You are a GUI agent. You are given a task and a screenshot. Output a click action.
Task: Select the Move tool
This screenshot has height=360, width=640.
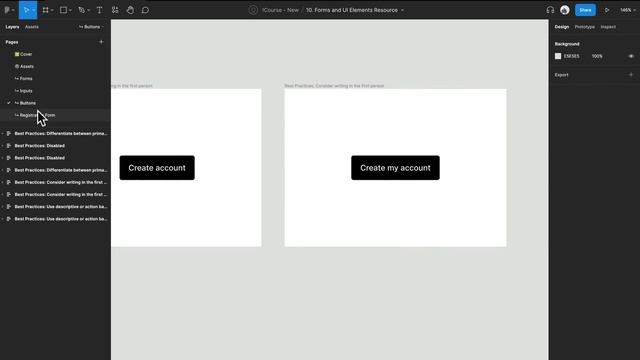click(26, 10)
